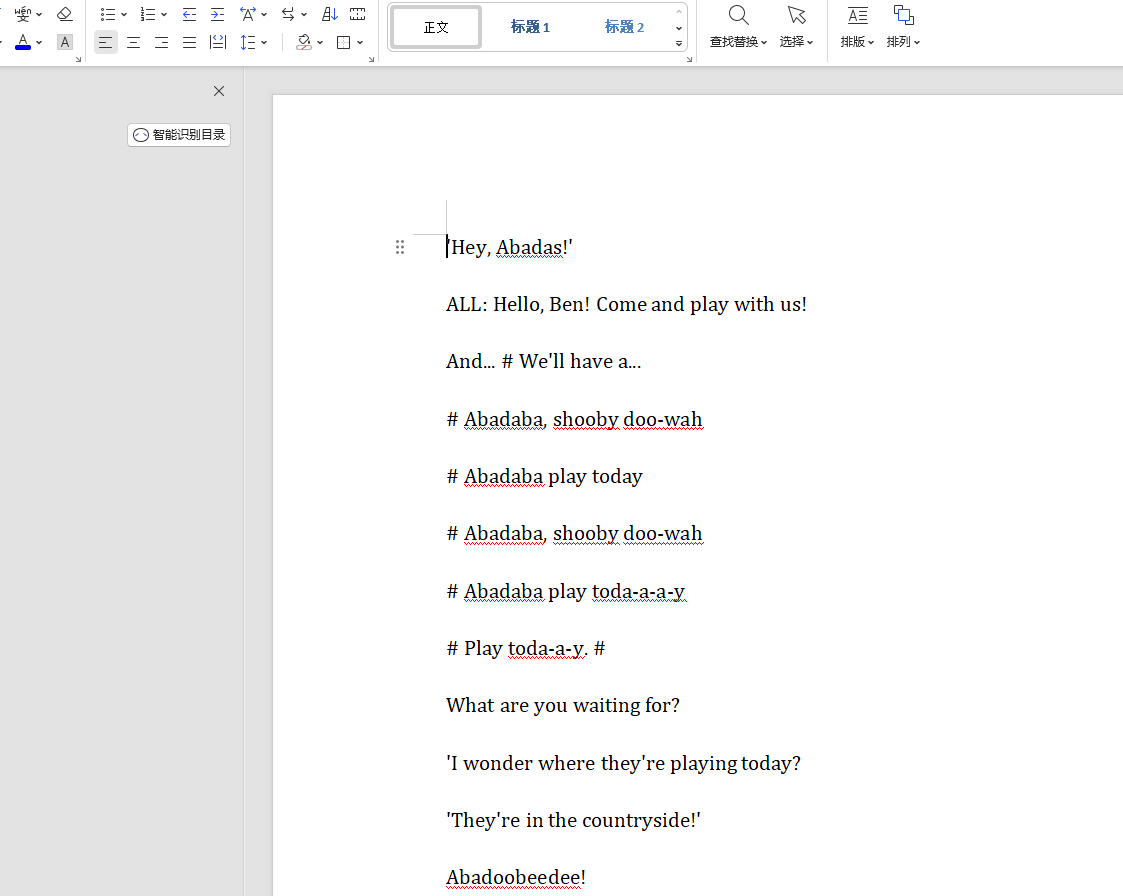Open the paragraph dialog launcher arrow
This screenshot has height=896, width=1123.
[371, 59]
